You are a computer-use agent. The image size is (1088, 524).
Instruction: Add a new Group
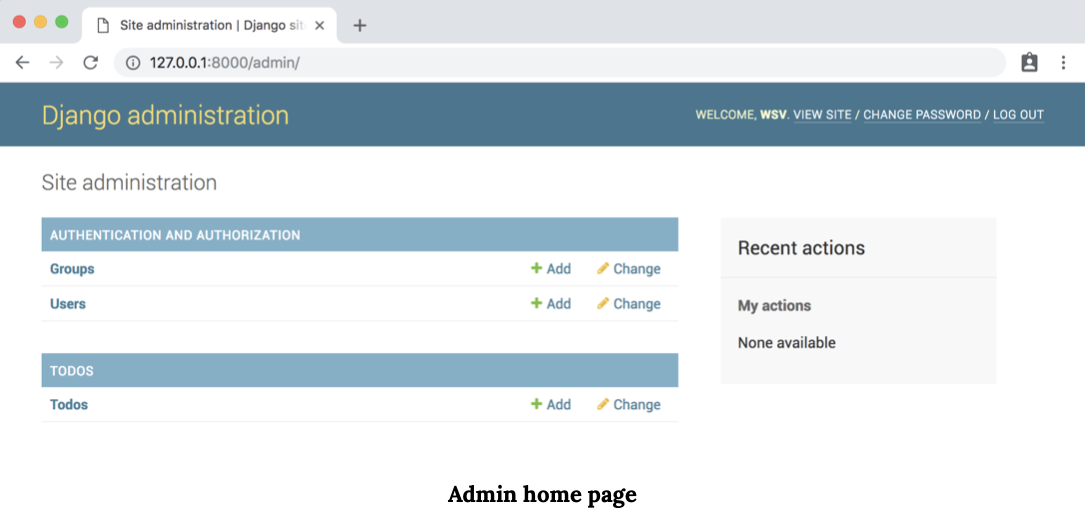coord(551,269)
